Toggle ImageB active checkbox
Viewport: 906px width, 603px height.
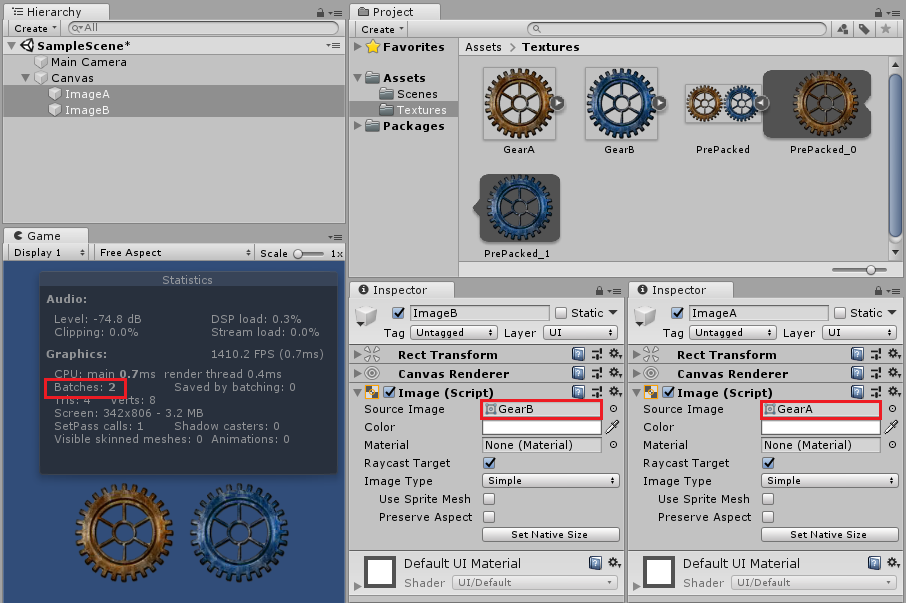(398, 313)
